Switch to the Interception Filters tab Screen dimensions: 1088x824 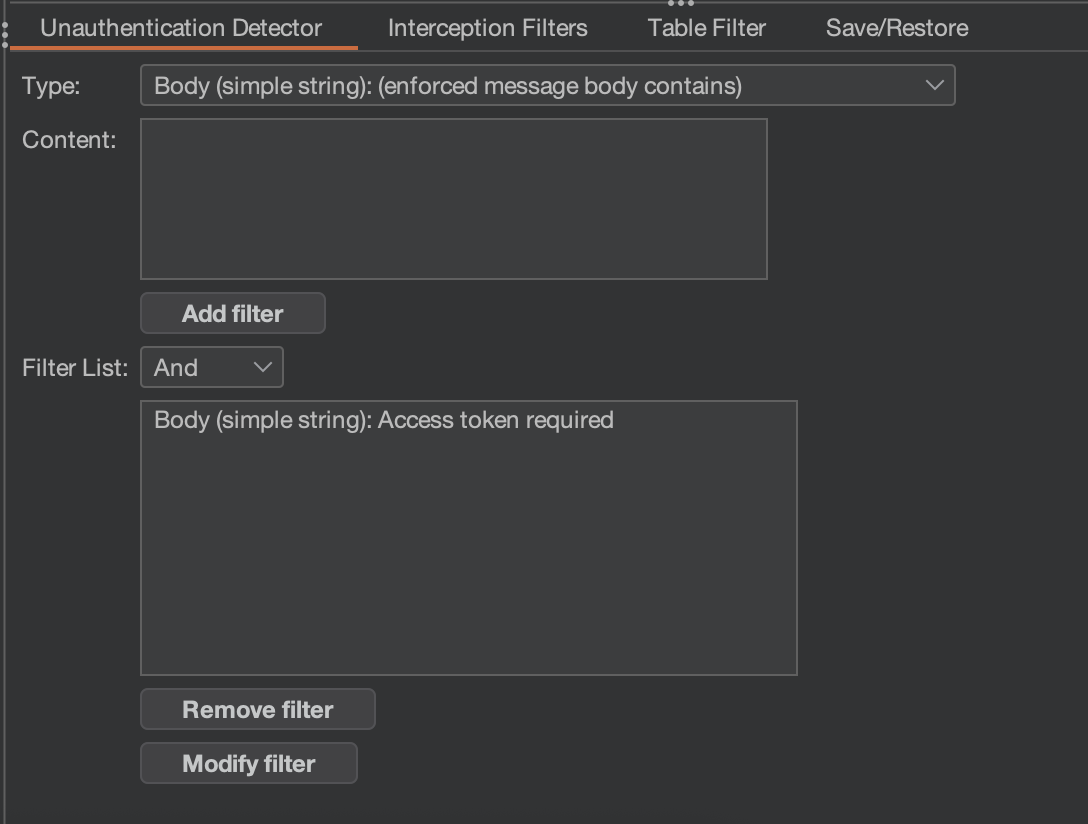tap(487, 27)
